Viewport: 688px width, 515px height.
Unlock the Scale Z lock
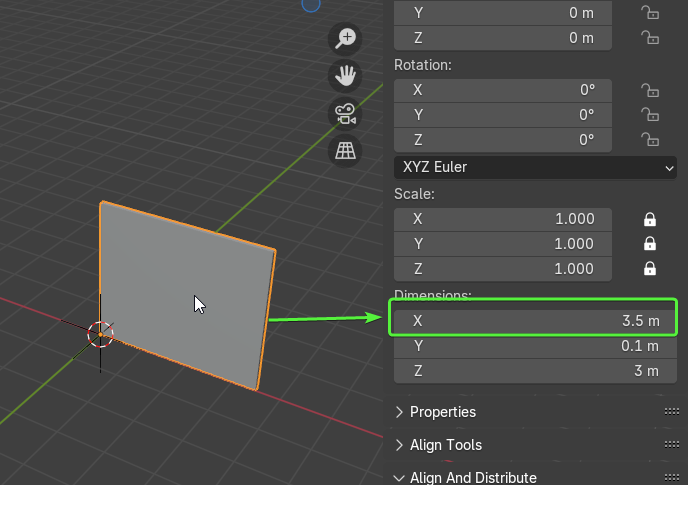point(650,268)
